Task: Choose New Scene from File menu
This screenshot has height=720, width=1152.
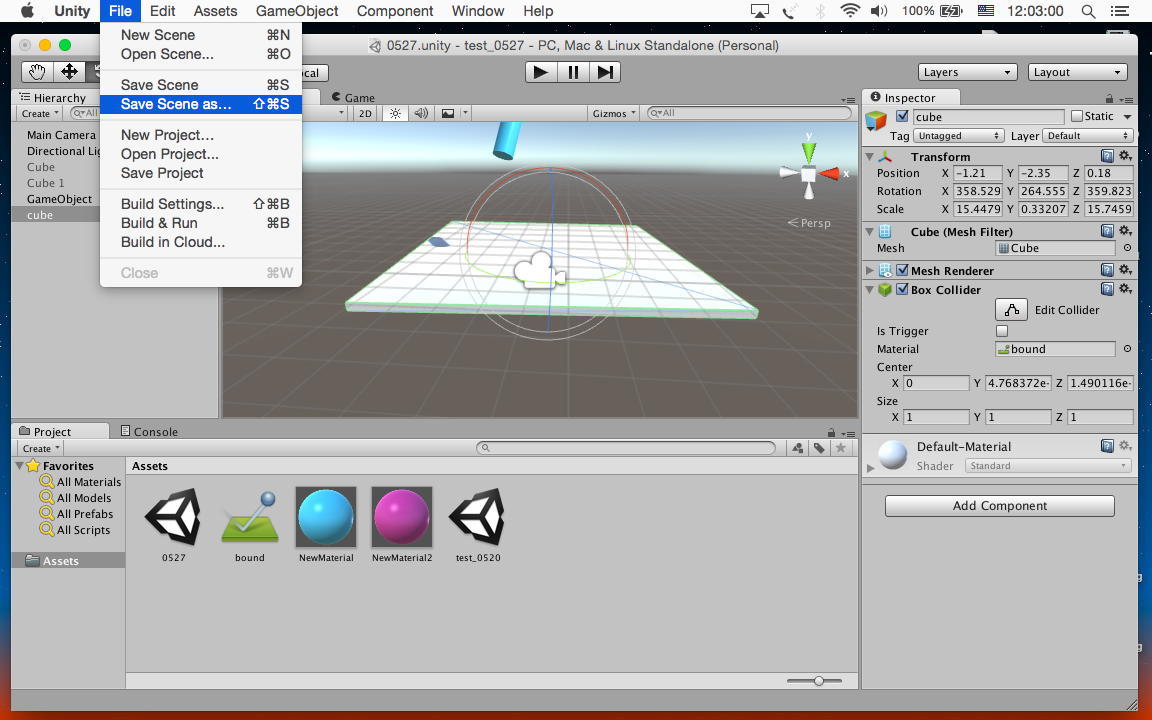Action: tap(201, 35)
